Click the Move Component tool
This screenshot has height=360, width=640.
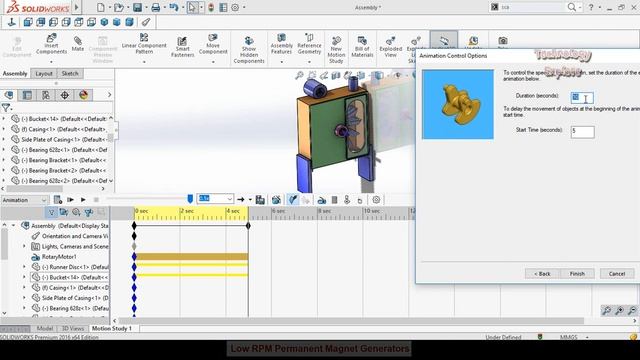[x=213, y=44]
